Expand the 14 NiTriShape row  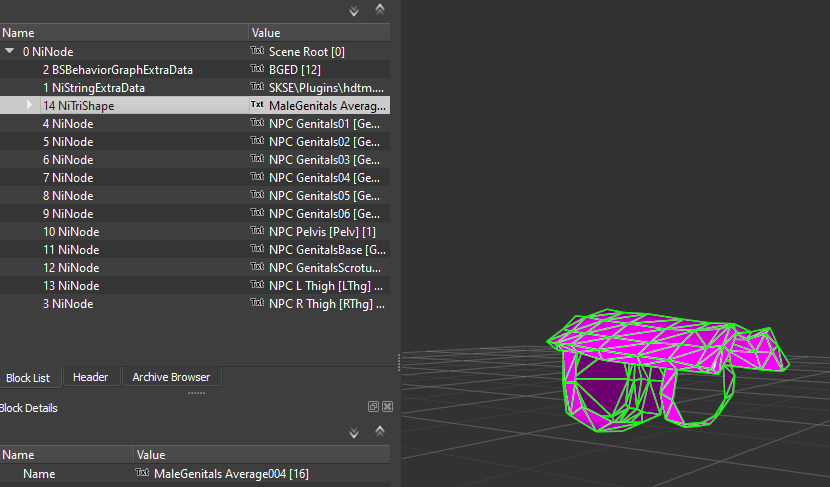(x=29, y=105)
